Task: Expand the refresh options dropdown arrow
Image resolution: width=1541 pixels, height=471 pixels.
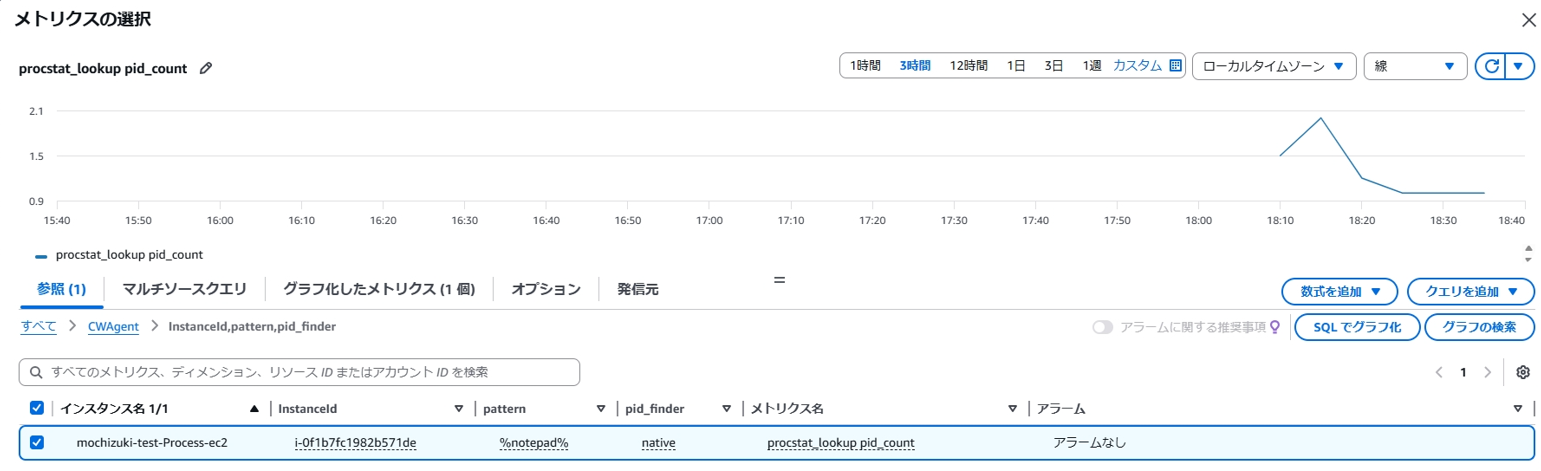Action: tap(1519, 66)
